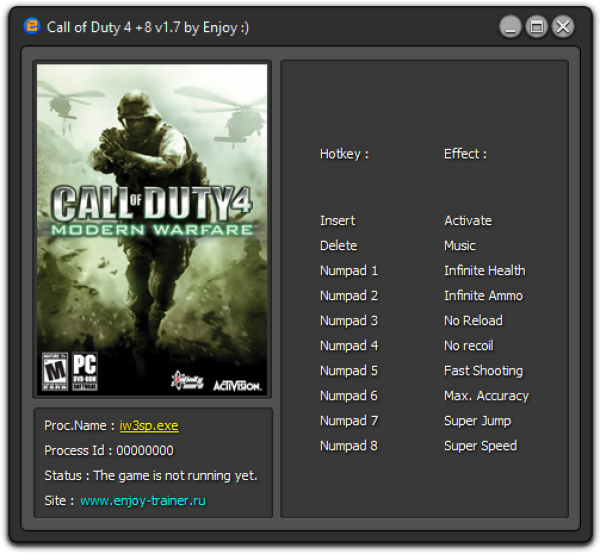Click the 'Effect :' column header
Image resolution: width=600 pixels, height=554 pixels.
click(x=465, y=154)
